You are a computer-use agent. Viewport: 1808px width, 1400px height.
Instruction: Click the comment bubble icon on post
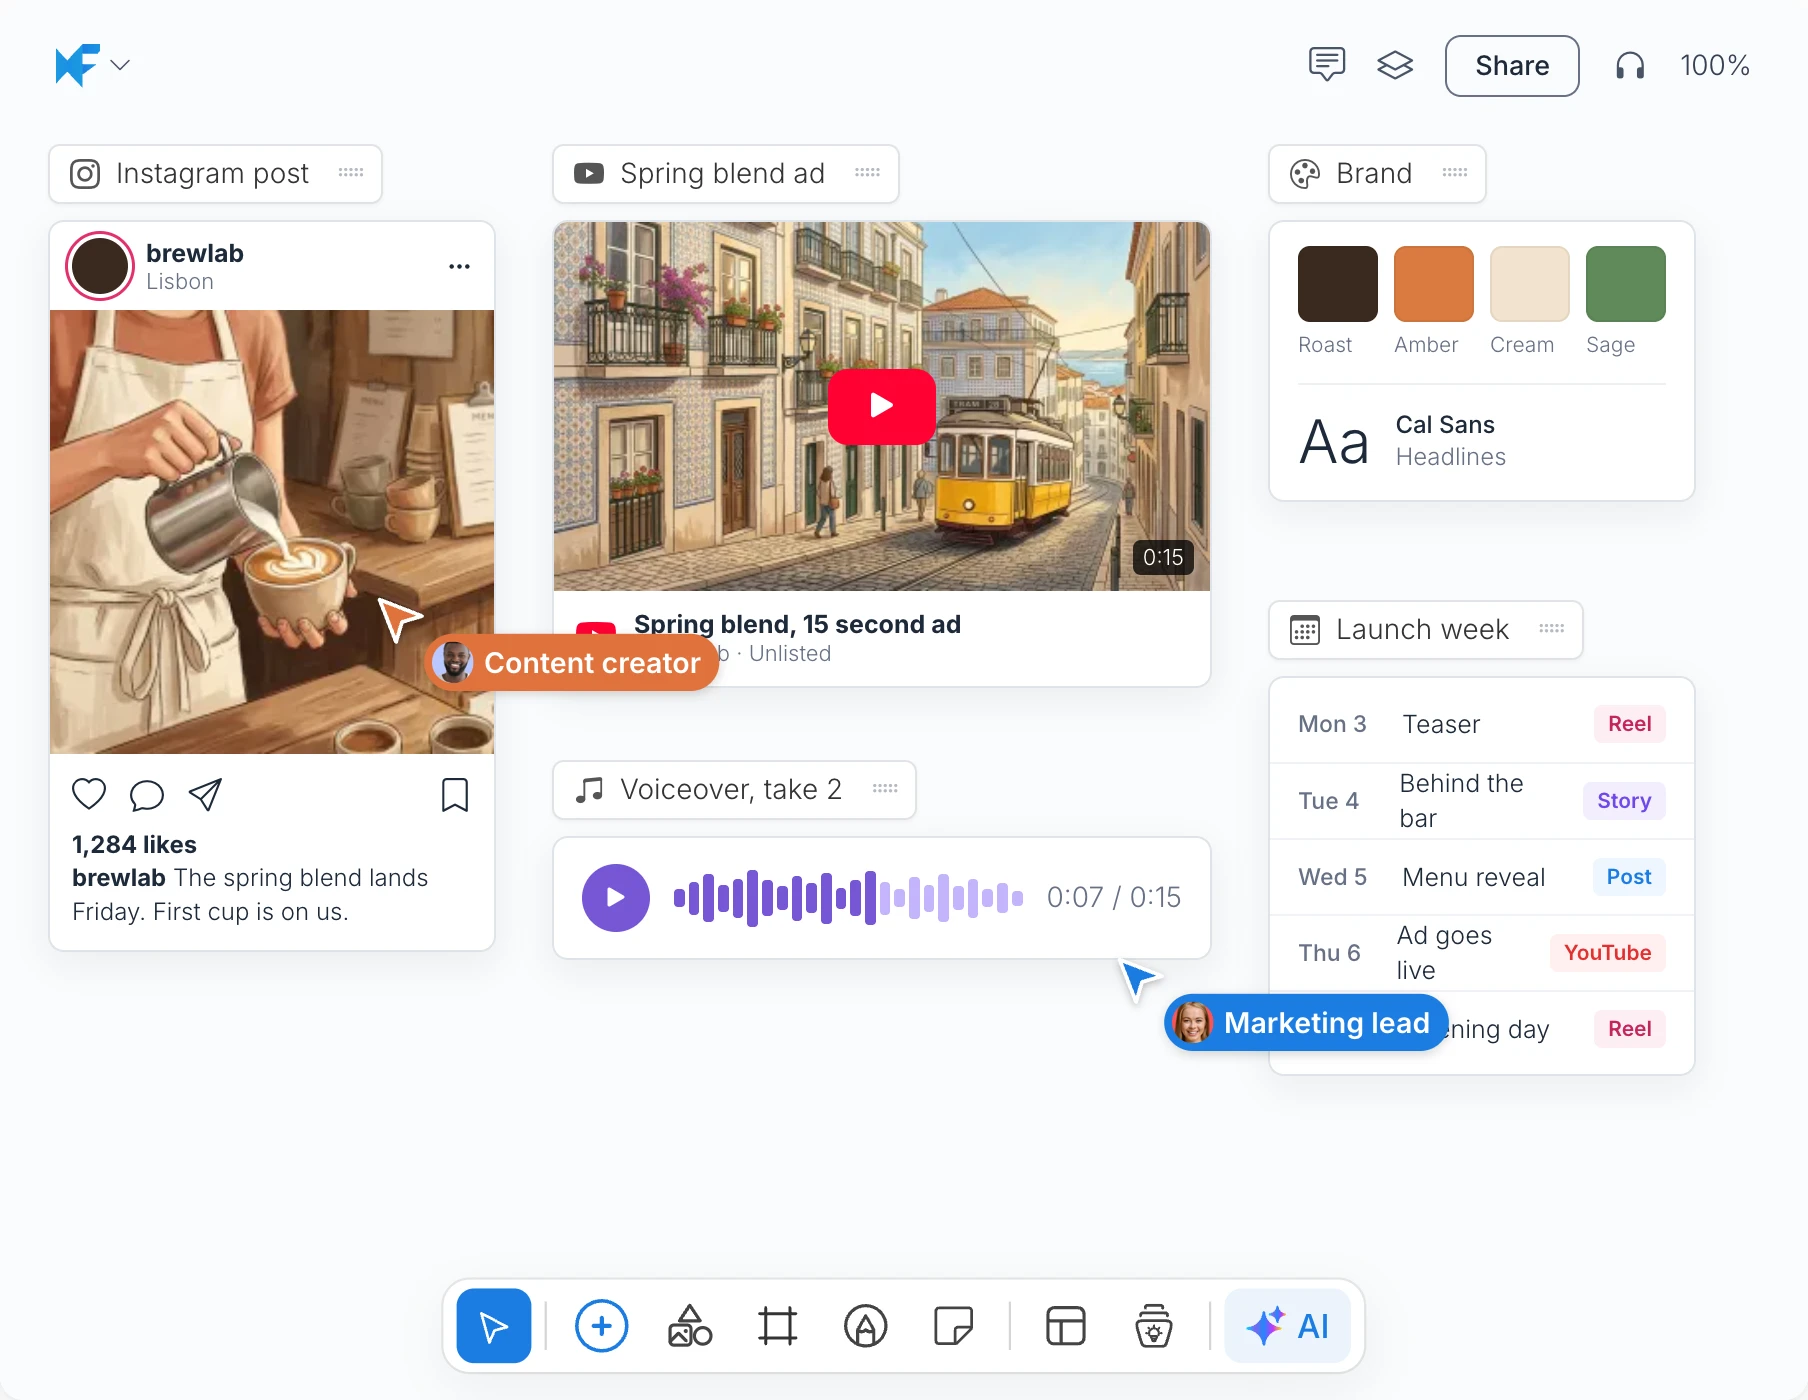tap(147, 795)
